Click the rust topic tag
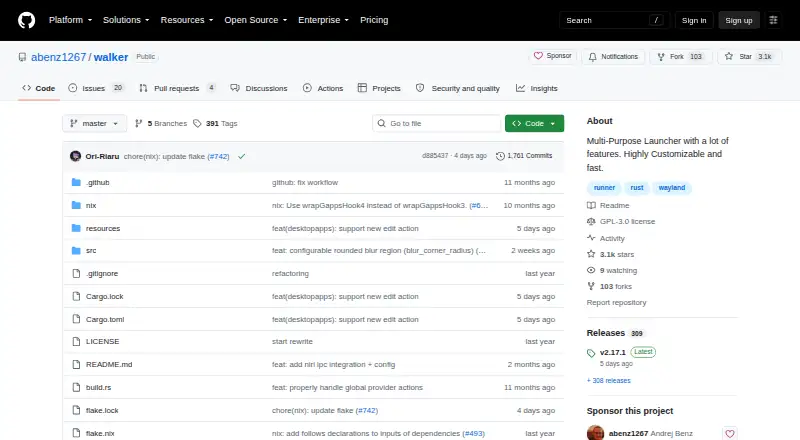The width and height of the screenshot is (800, 440). click(637, 188)
